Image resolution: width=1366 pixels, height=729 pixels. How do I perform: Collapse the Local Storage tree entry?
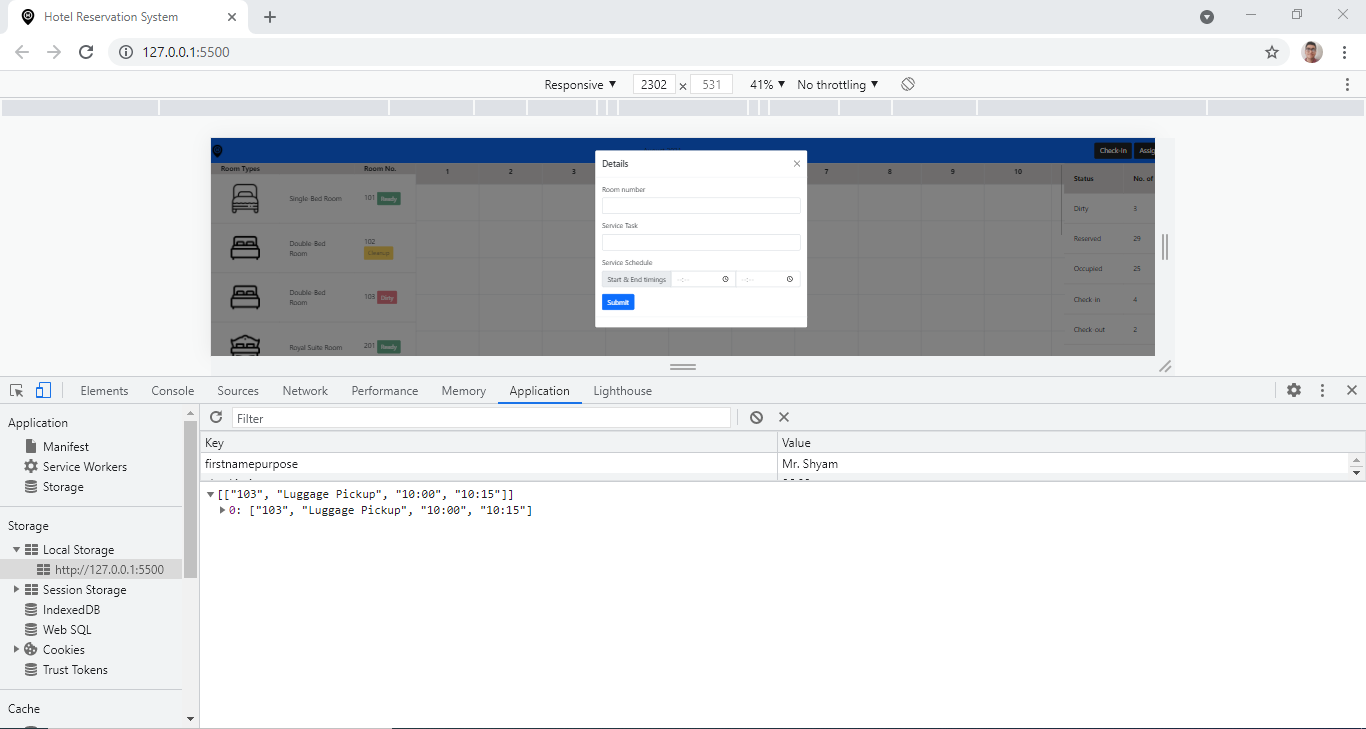[16, 549]
